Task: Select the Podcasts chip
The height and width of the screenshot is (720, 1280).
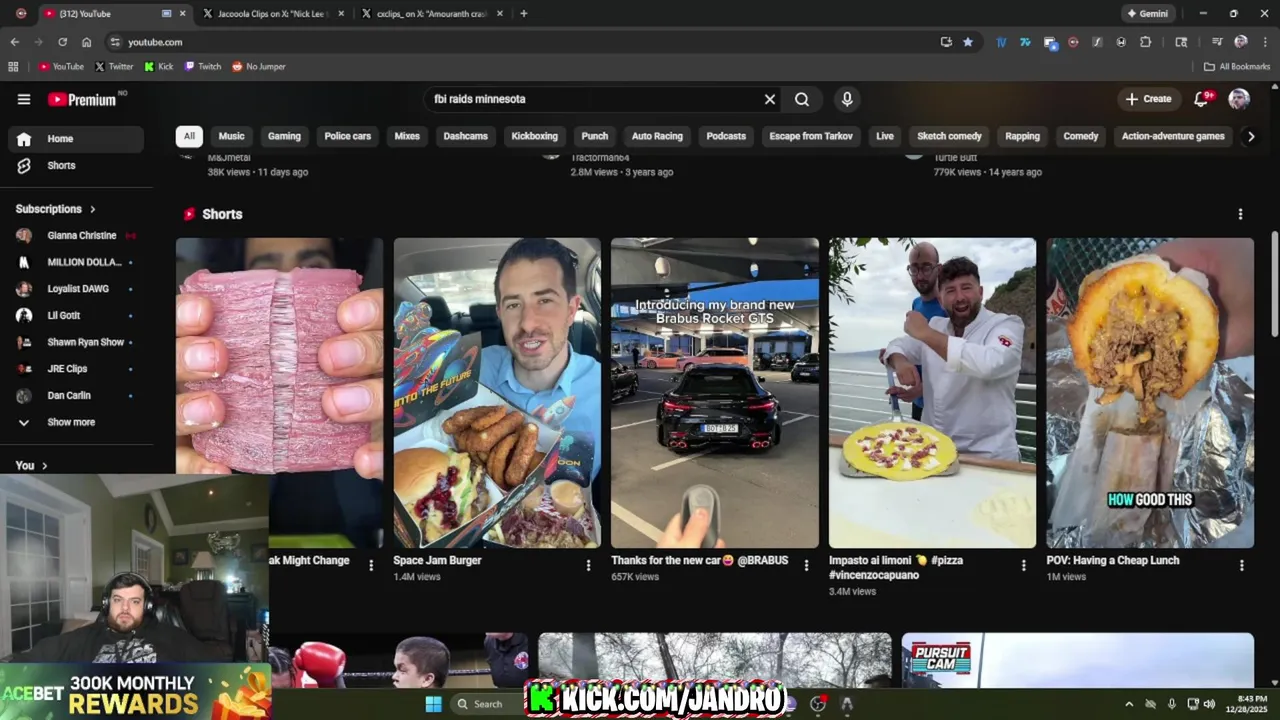Action: click(x=726, y=136)
